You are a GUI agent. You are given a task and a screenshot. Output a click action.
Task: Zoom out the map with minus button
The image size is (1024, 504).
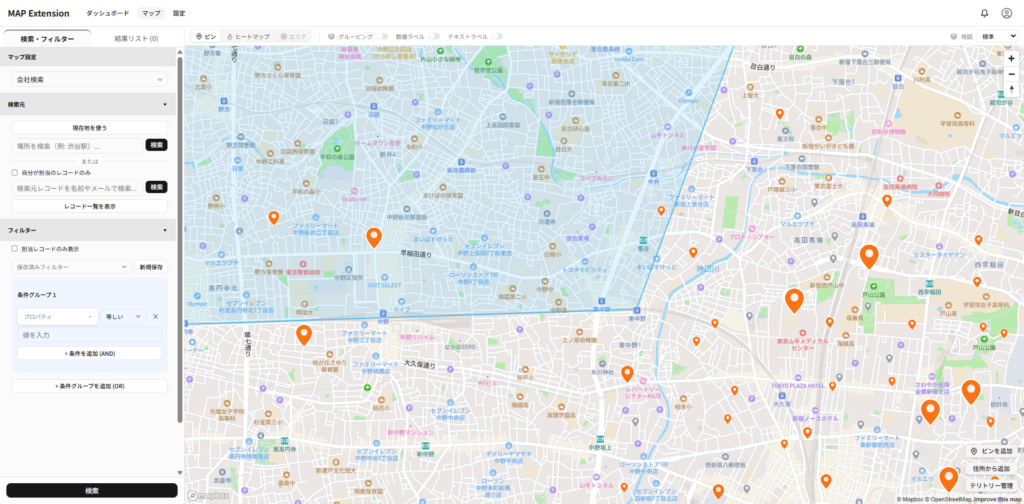pos(1012,74)
